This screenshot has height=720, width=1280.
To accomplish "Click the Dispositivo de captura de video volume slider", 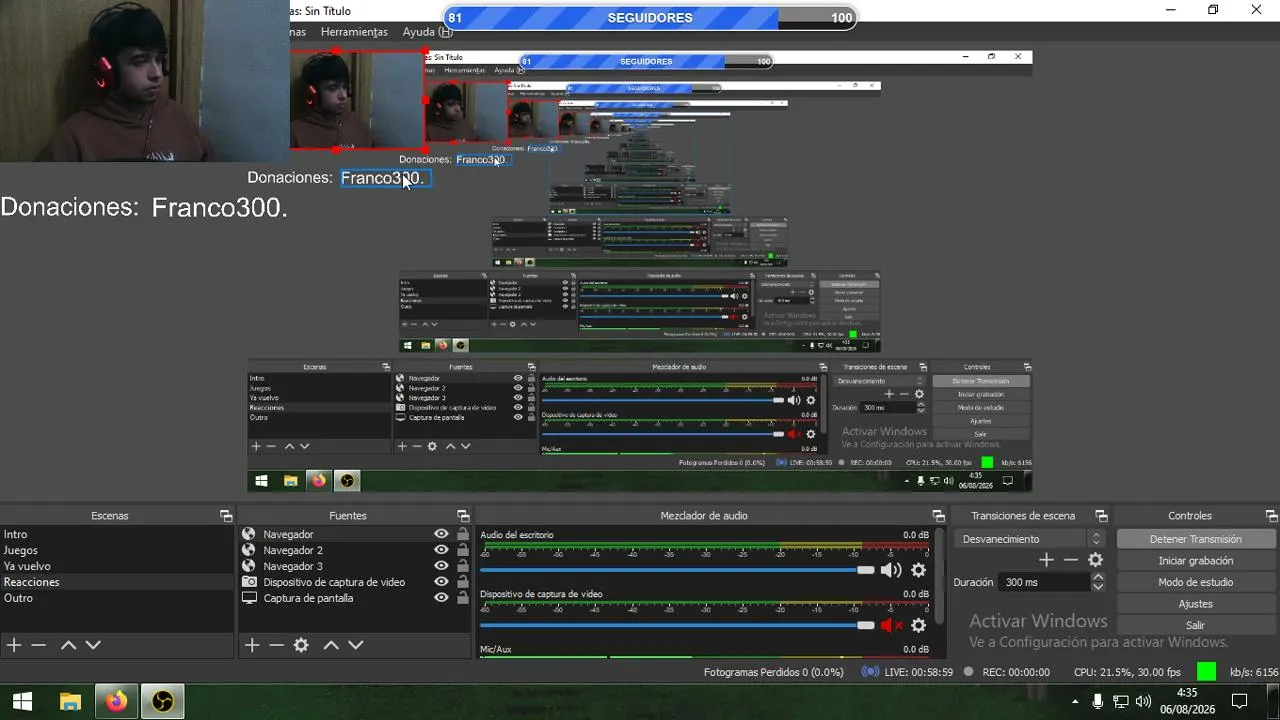I will pyautogui.click(x=677, y=625).
